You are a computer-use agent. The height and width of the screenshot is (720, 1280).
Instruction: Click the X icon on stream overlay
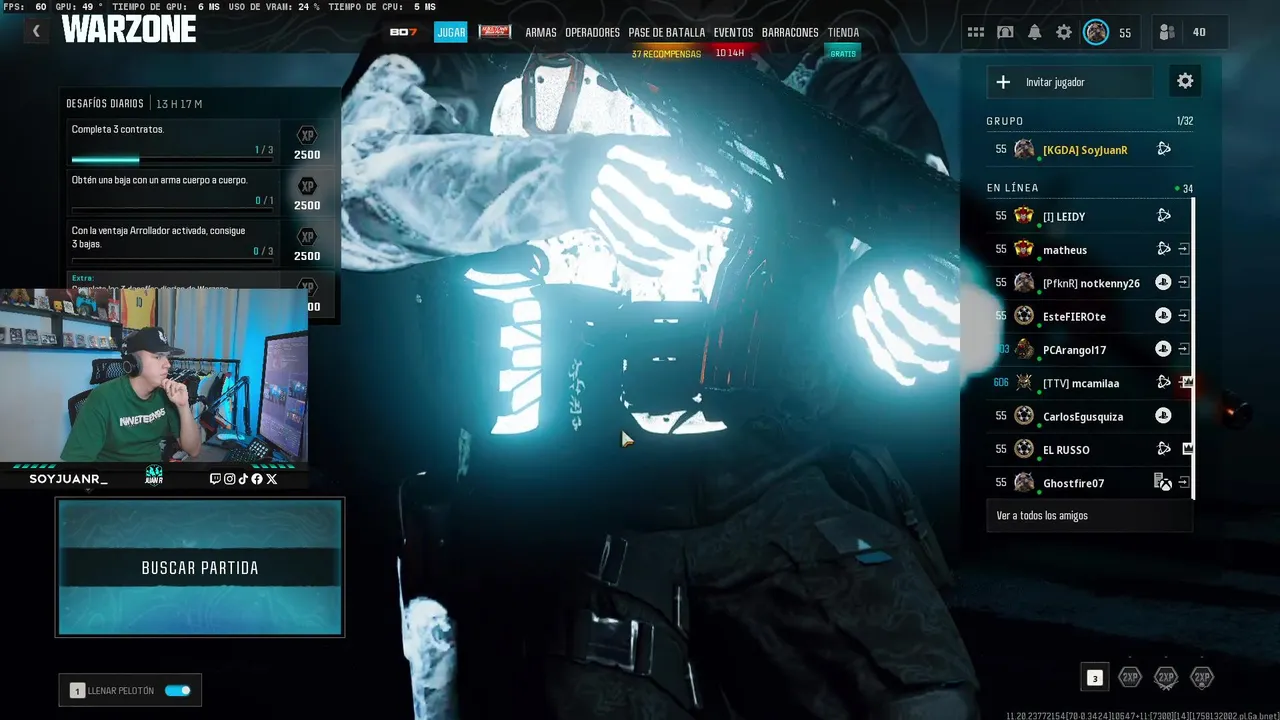tap(272, 479)
